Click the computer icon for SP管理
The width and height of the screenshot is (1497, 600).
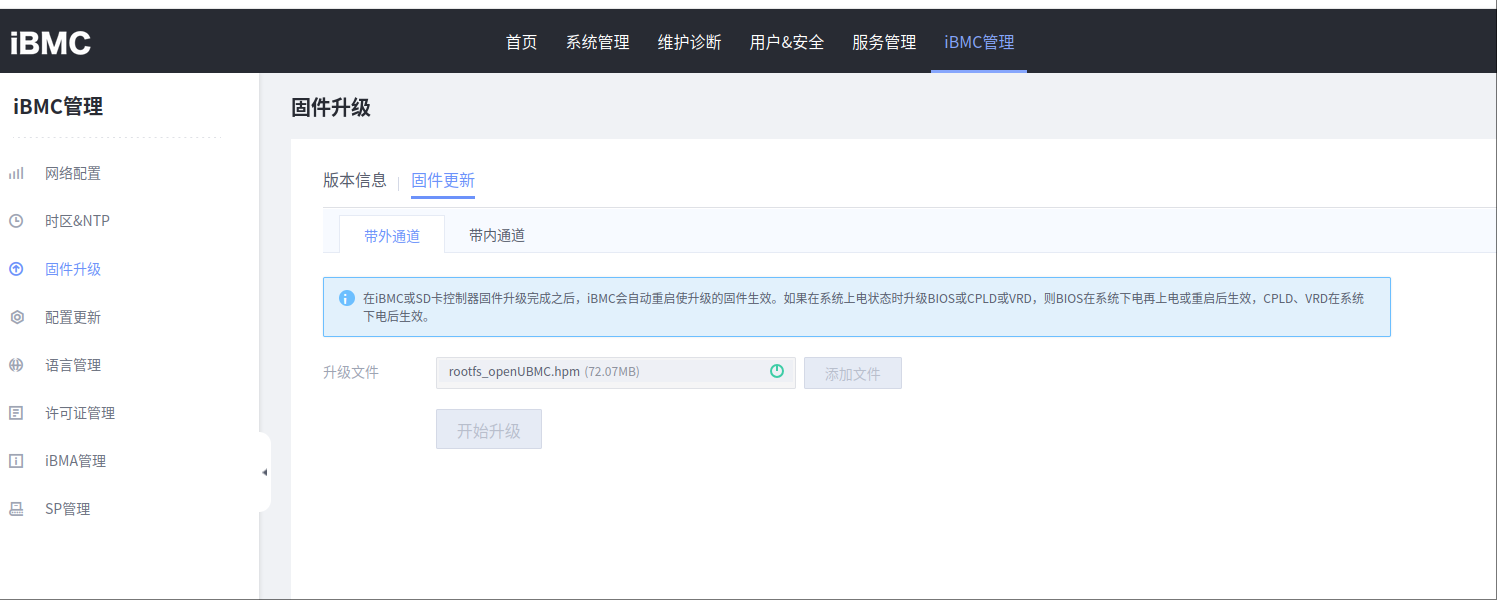16,509
